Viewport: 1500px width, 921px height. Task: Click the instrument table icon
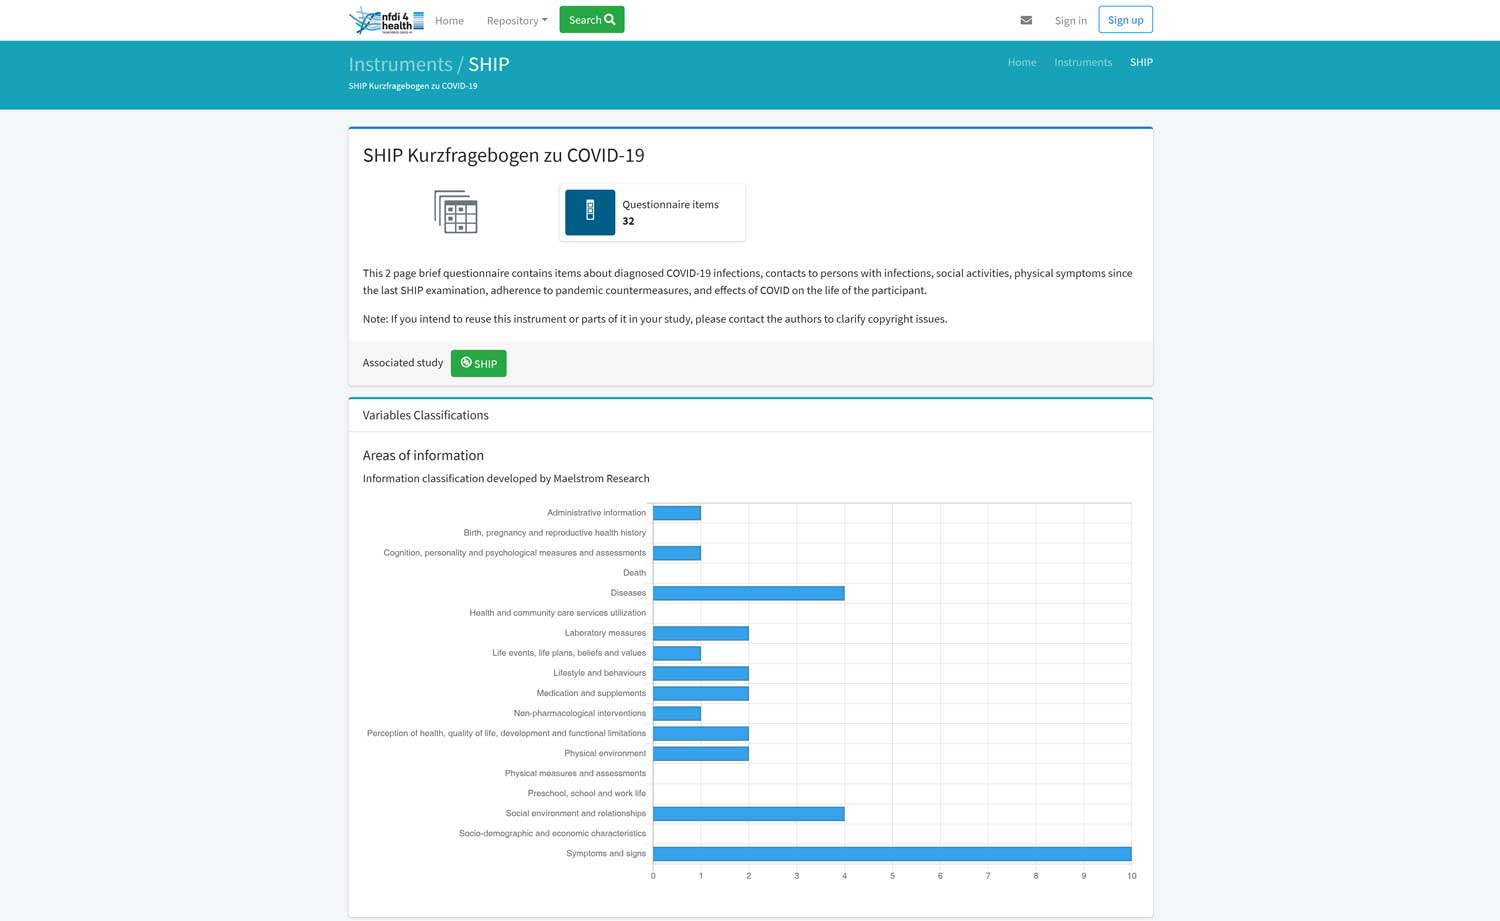(456, 212)
